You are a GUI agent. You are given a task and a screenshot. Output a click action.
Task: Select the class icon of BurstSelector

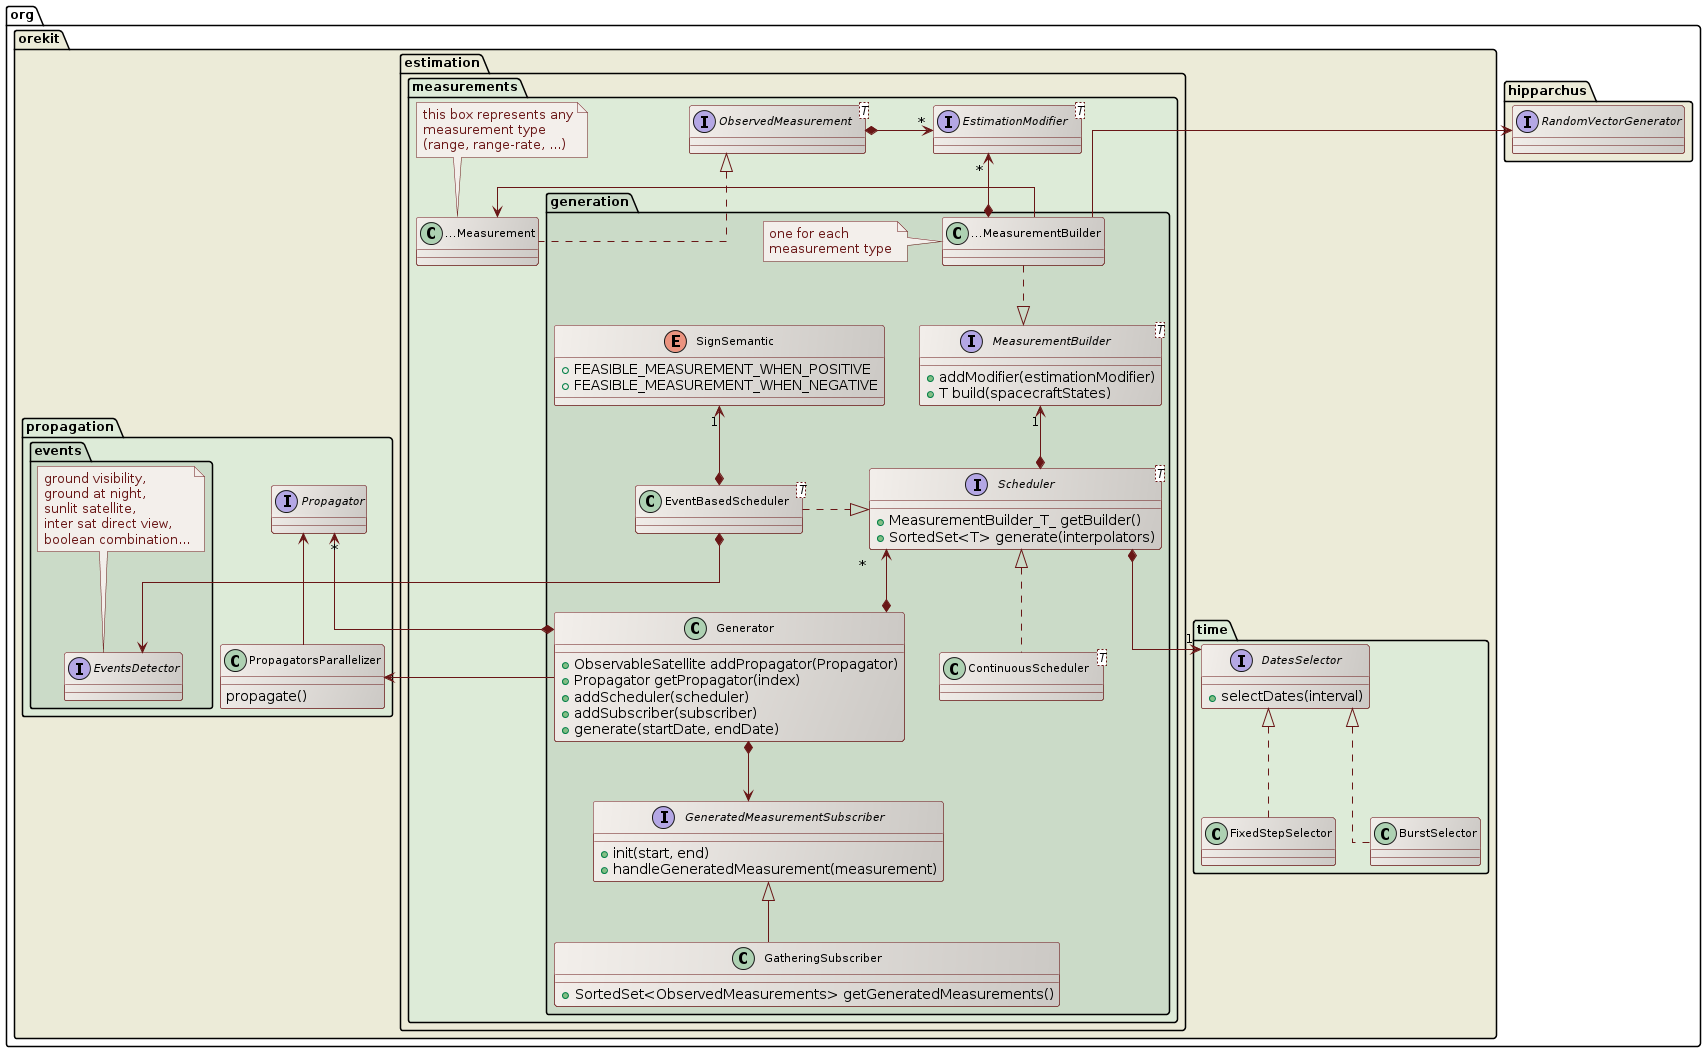(1385, 833)
